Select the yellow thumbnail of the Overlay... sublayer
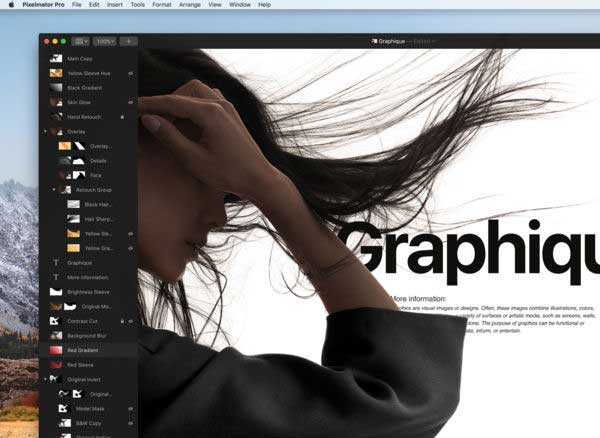This screenshot has width=600, height=438. pos(65,146)
